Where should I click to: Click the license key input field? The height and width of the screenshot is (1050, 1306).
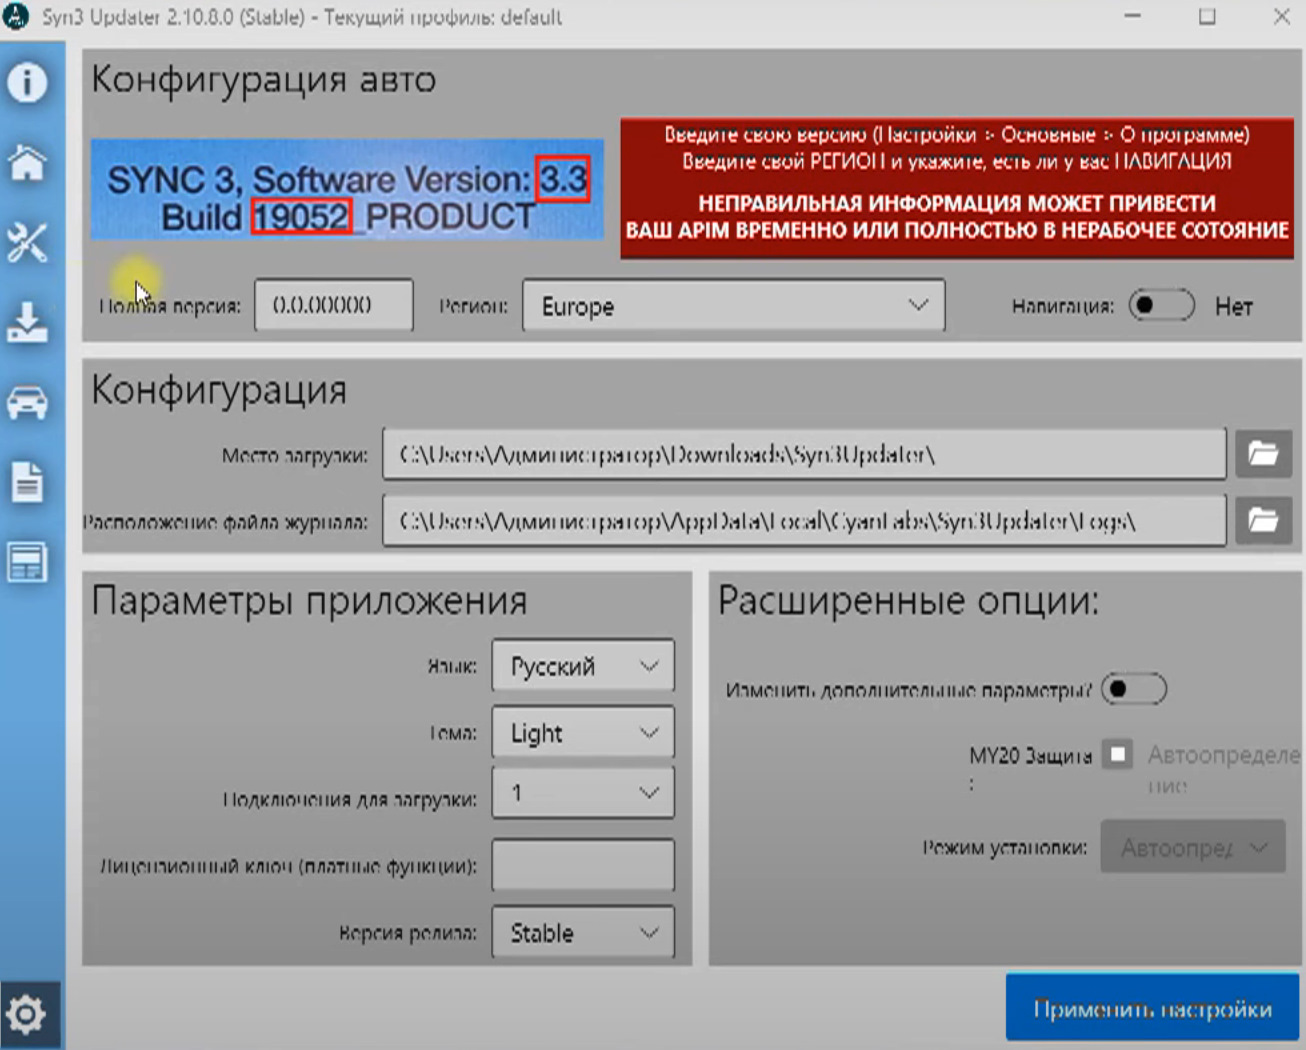[x=583, y=865]
